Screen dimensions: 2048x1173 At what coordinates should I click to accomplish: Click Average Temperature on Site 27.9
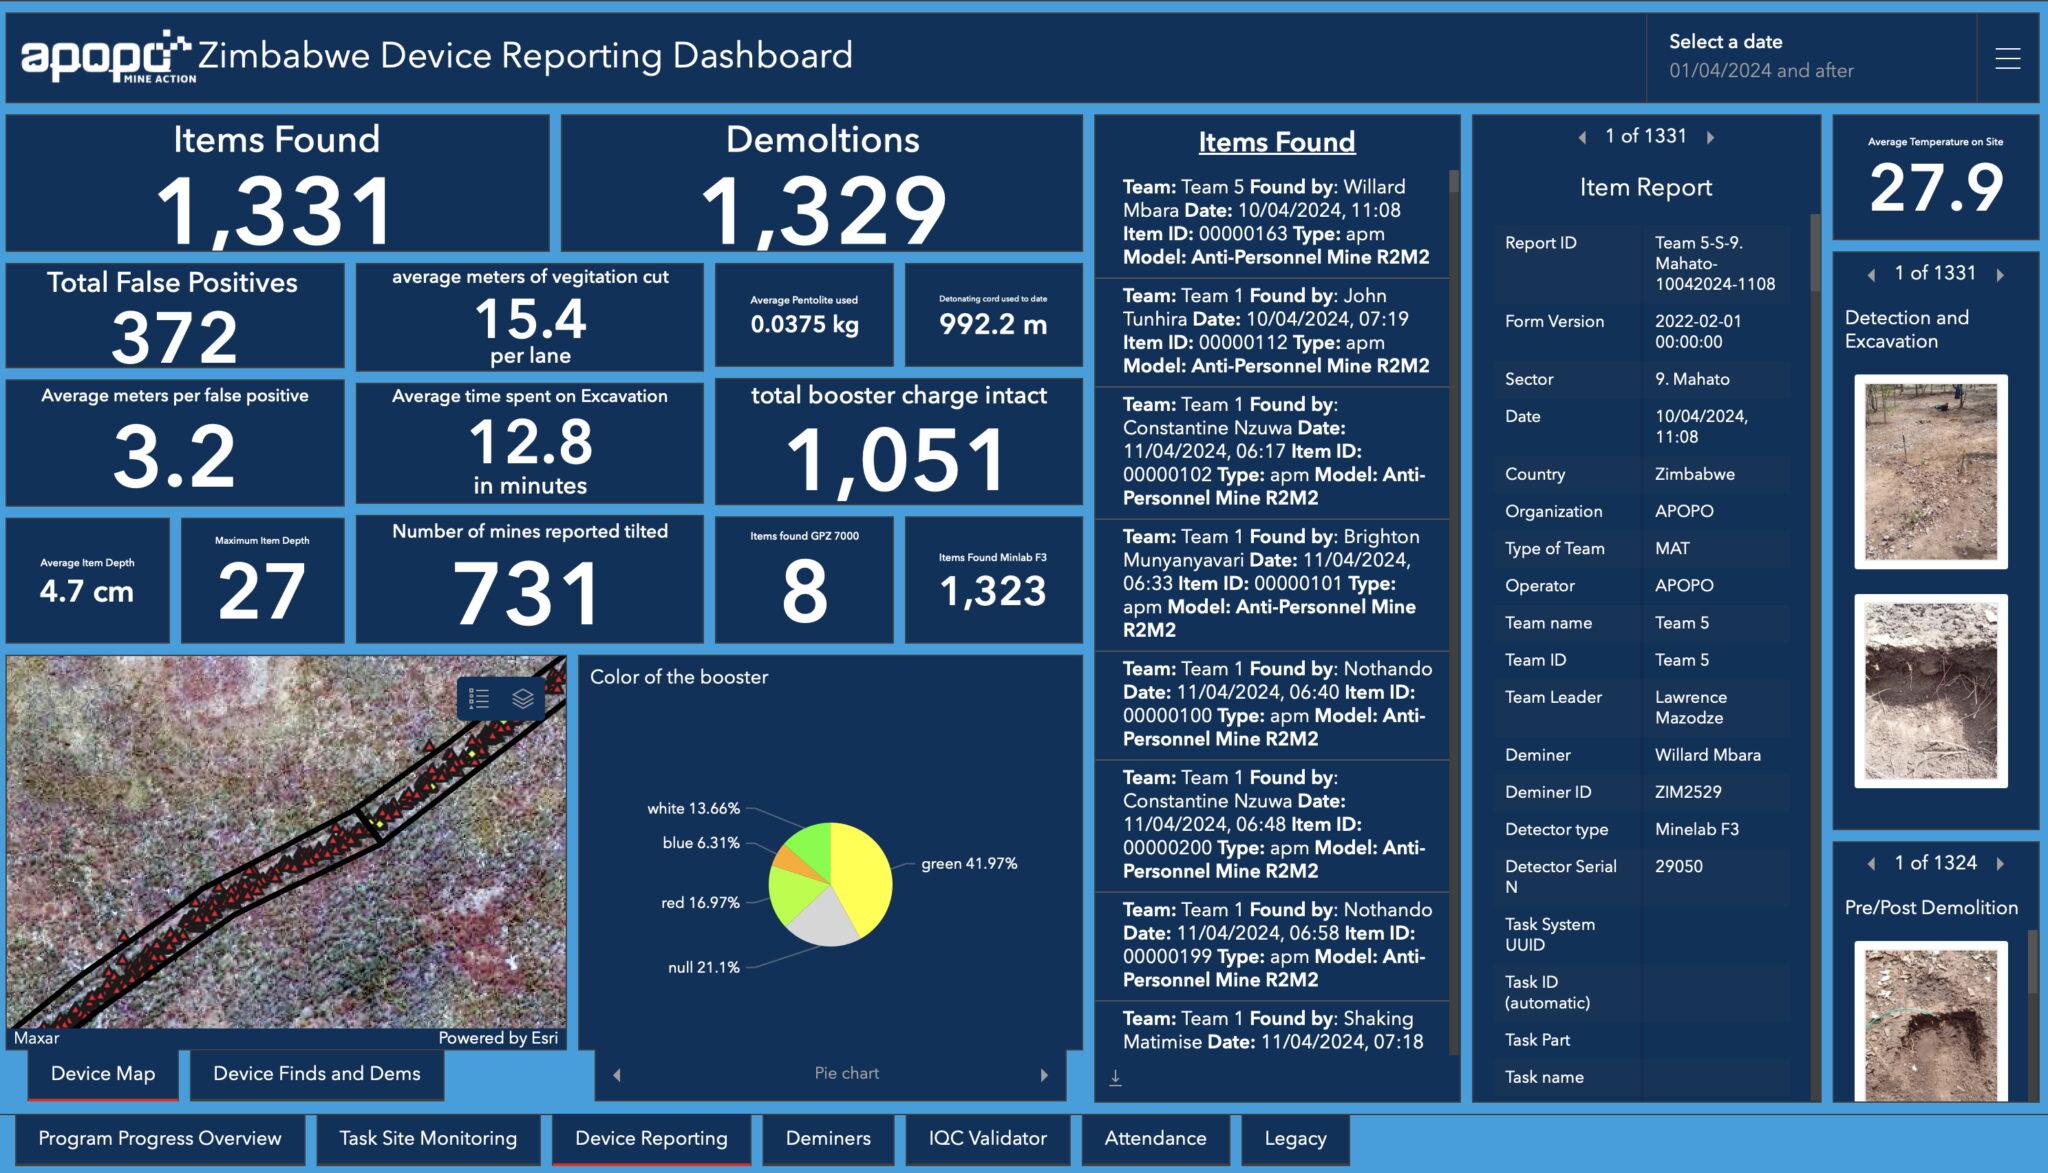pos(1935,177)
